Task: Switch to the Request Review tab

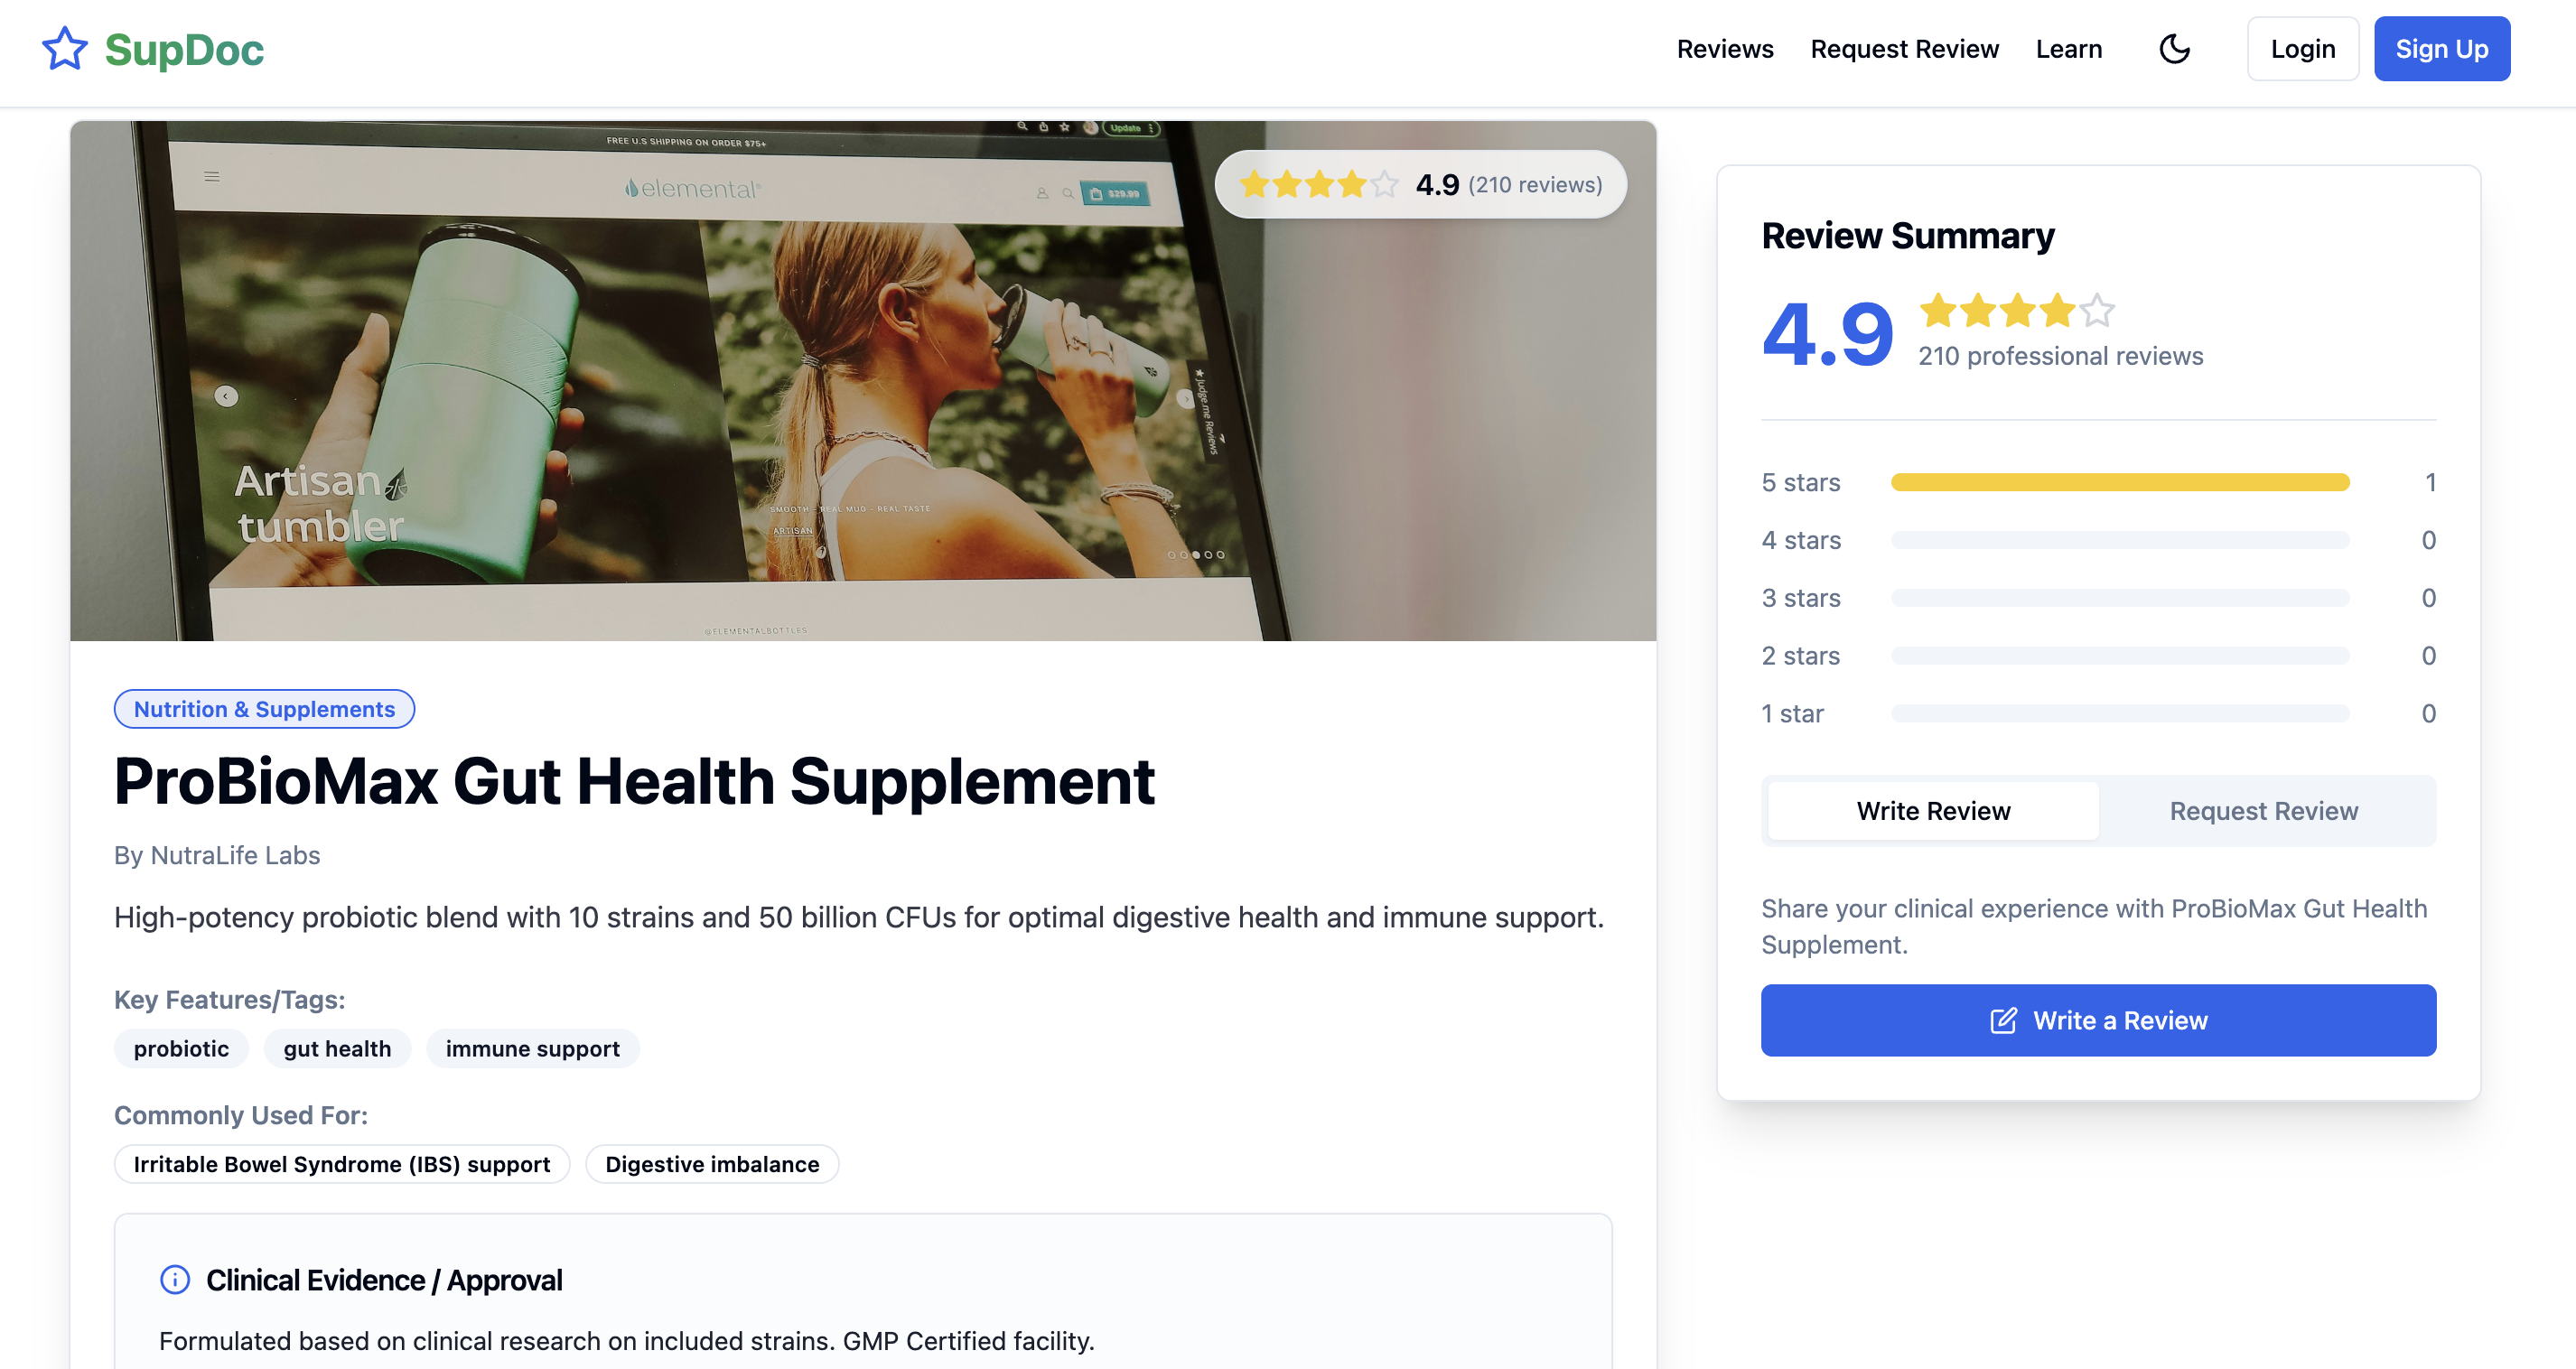Action: (x=2263, y=811)
